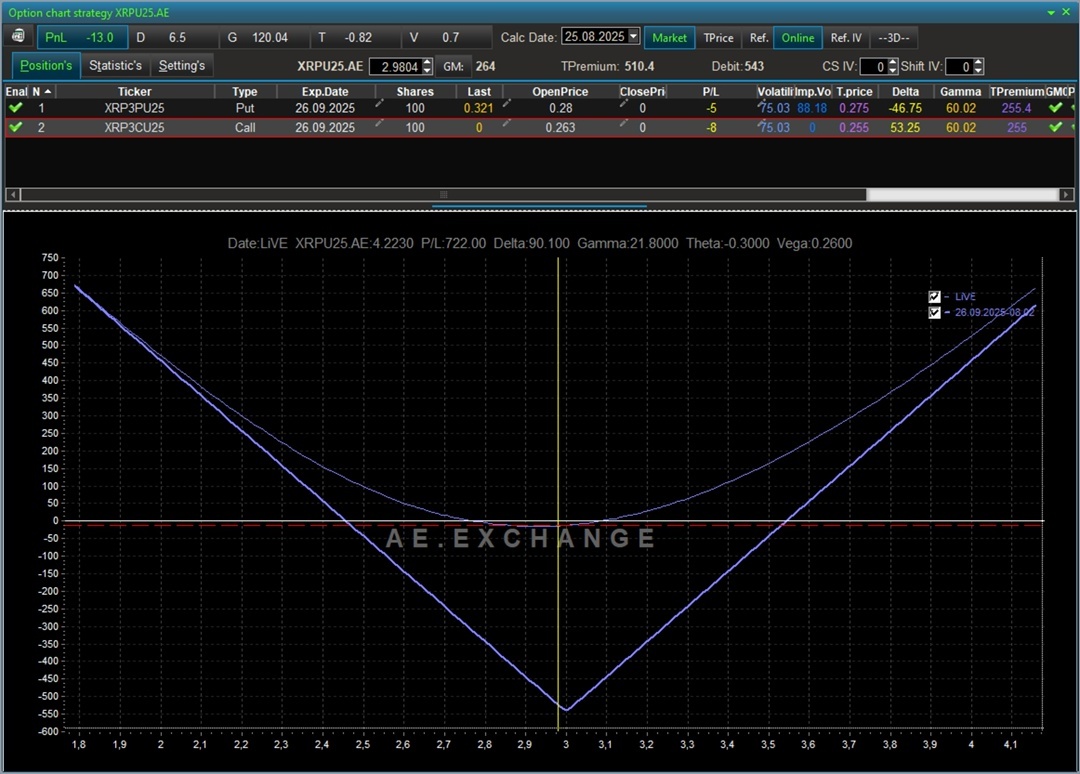The height and width of the screenshot is (774, 1080).
Task: Click the CS IV input field
Action: tap(873, 67)
